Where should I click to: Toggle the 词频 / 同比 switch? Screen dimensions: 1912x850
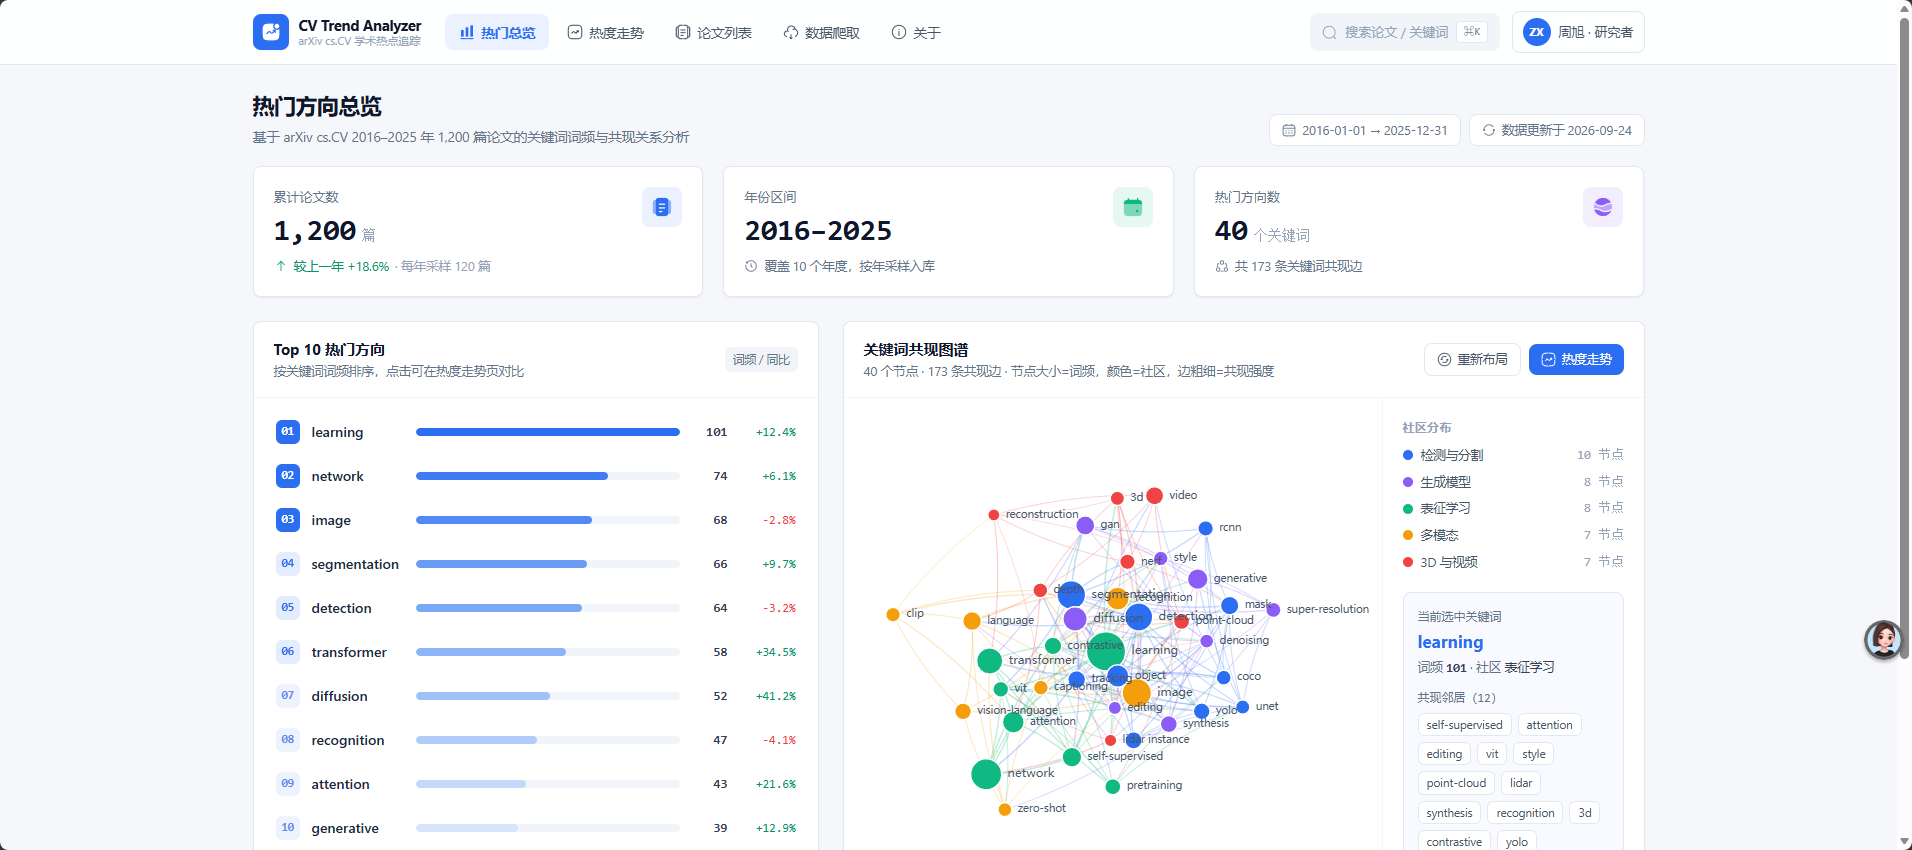[761, 360]
